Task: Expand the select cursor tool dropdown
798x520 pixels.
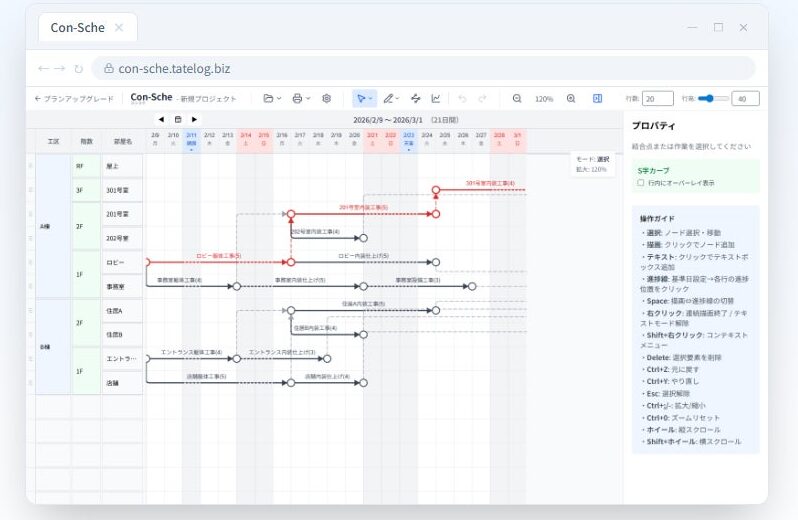Action: point(364,98)
